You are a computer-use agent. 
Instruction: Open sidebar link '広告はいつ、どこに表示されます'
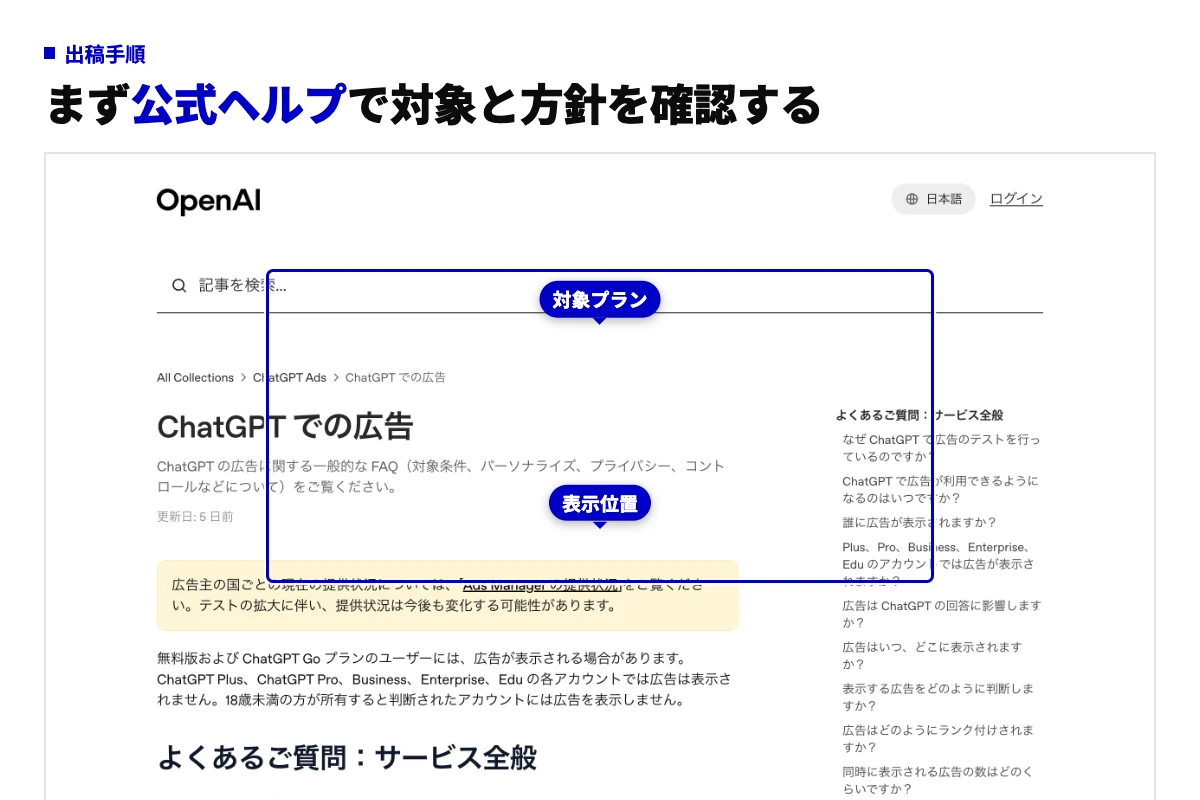(x=932, y=656)
